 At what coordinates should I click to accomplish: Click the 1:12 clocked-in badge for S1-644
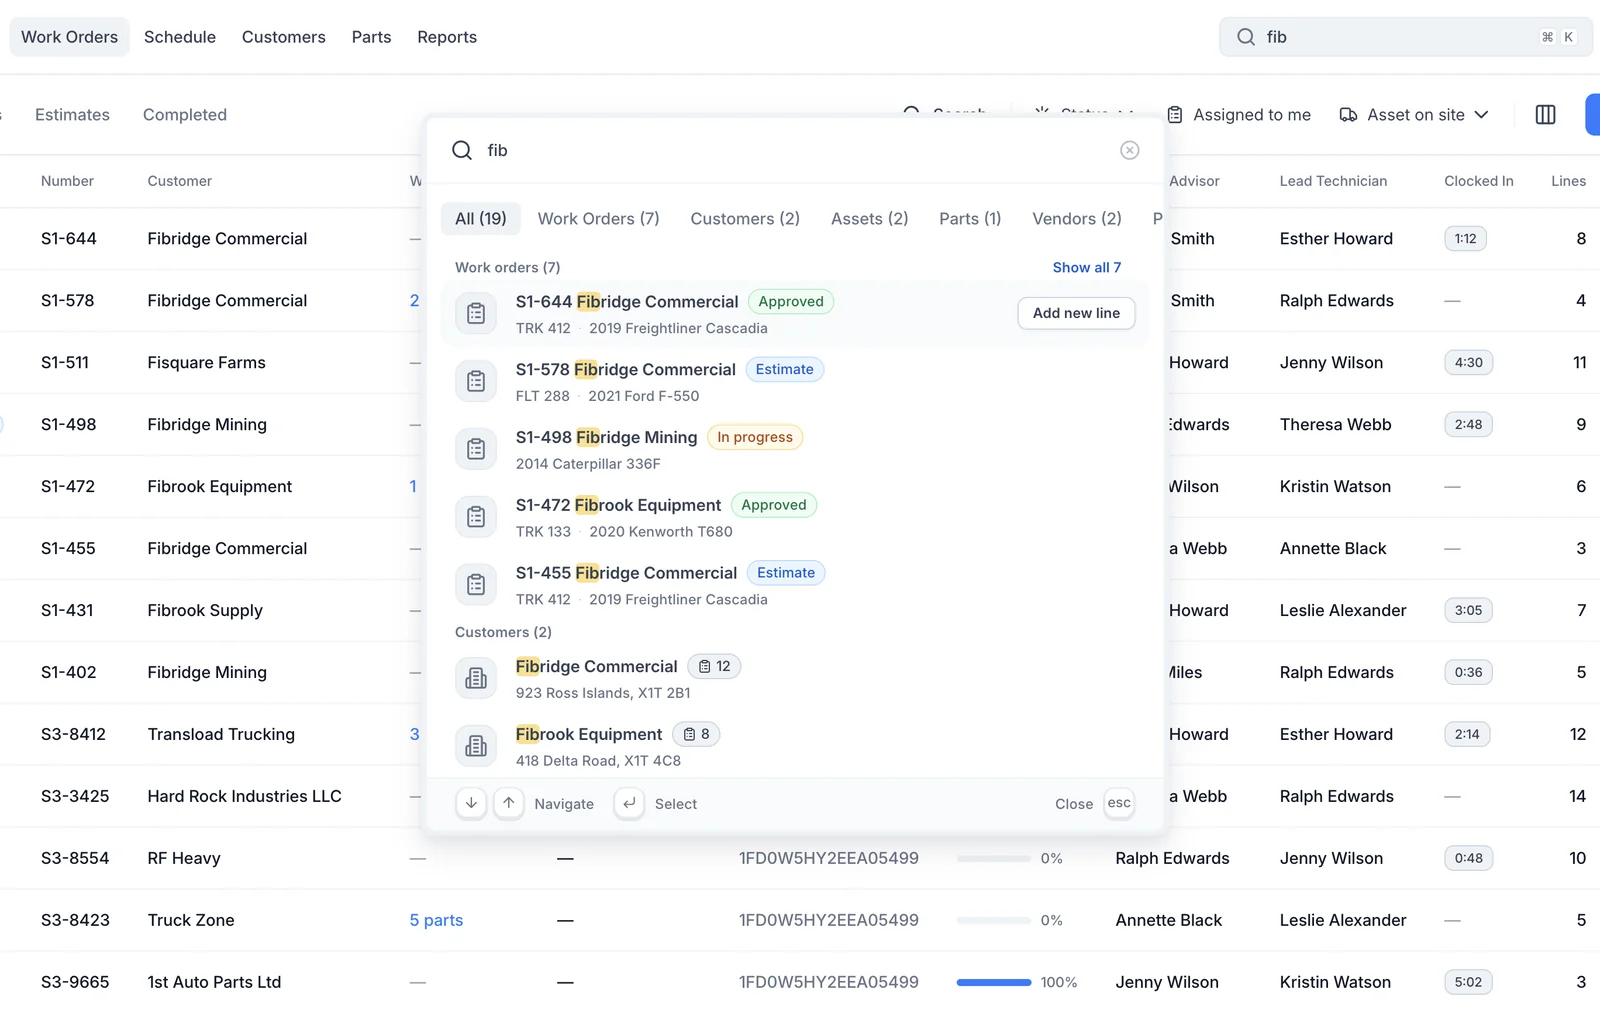pos(1465,238)
